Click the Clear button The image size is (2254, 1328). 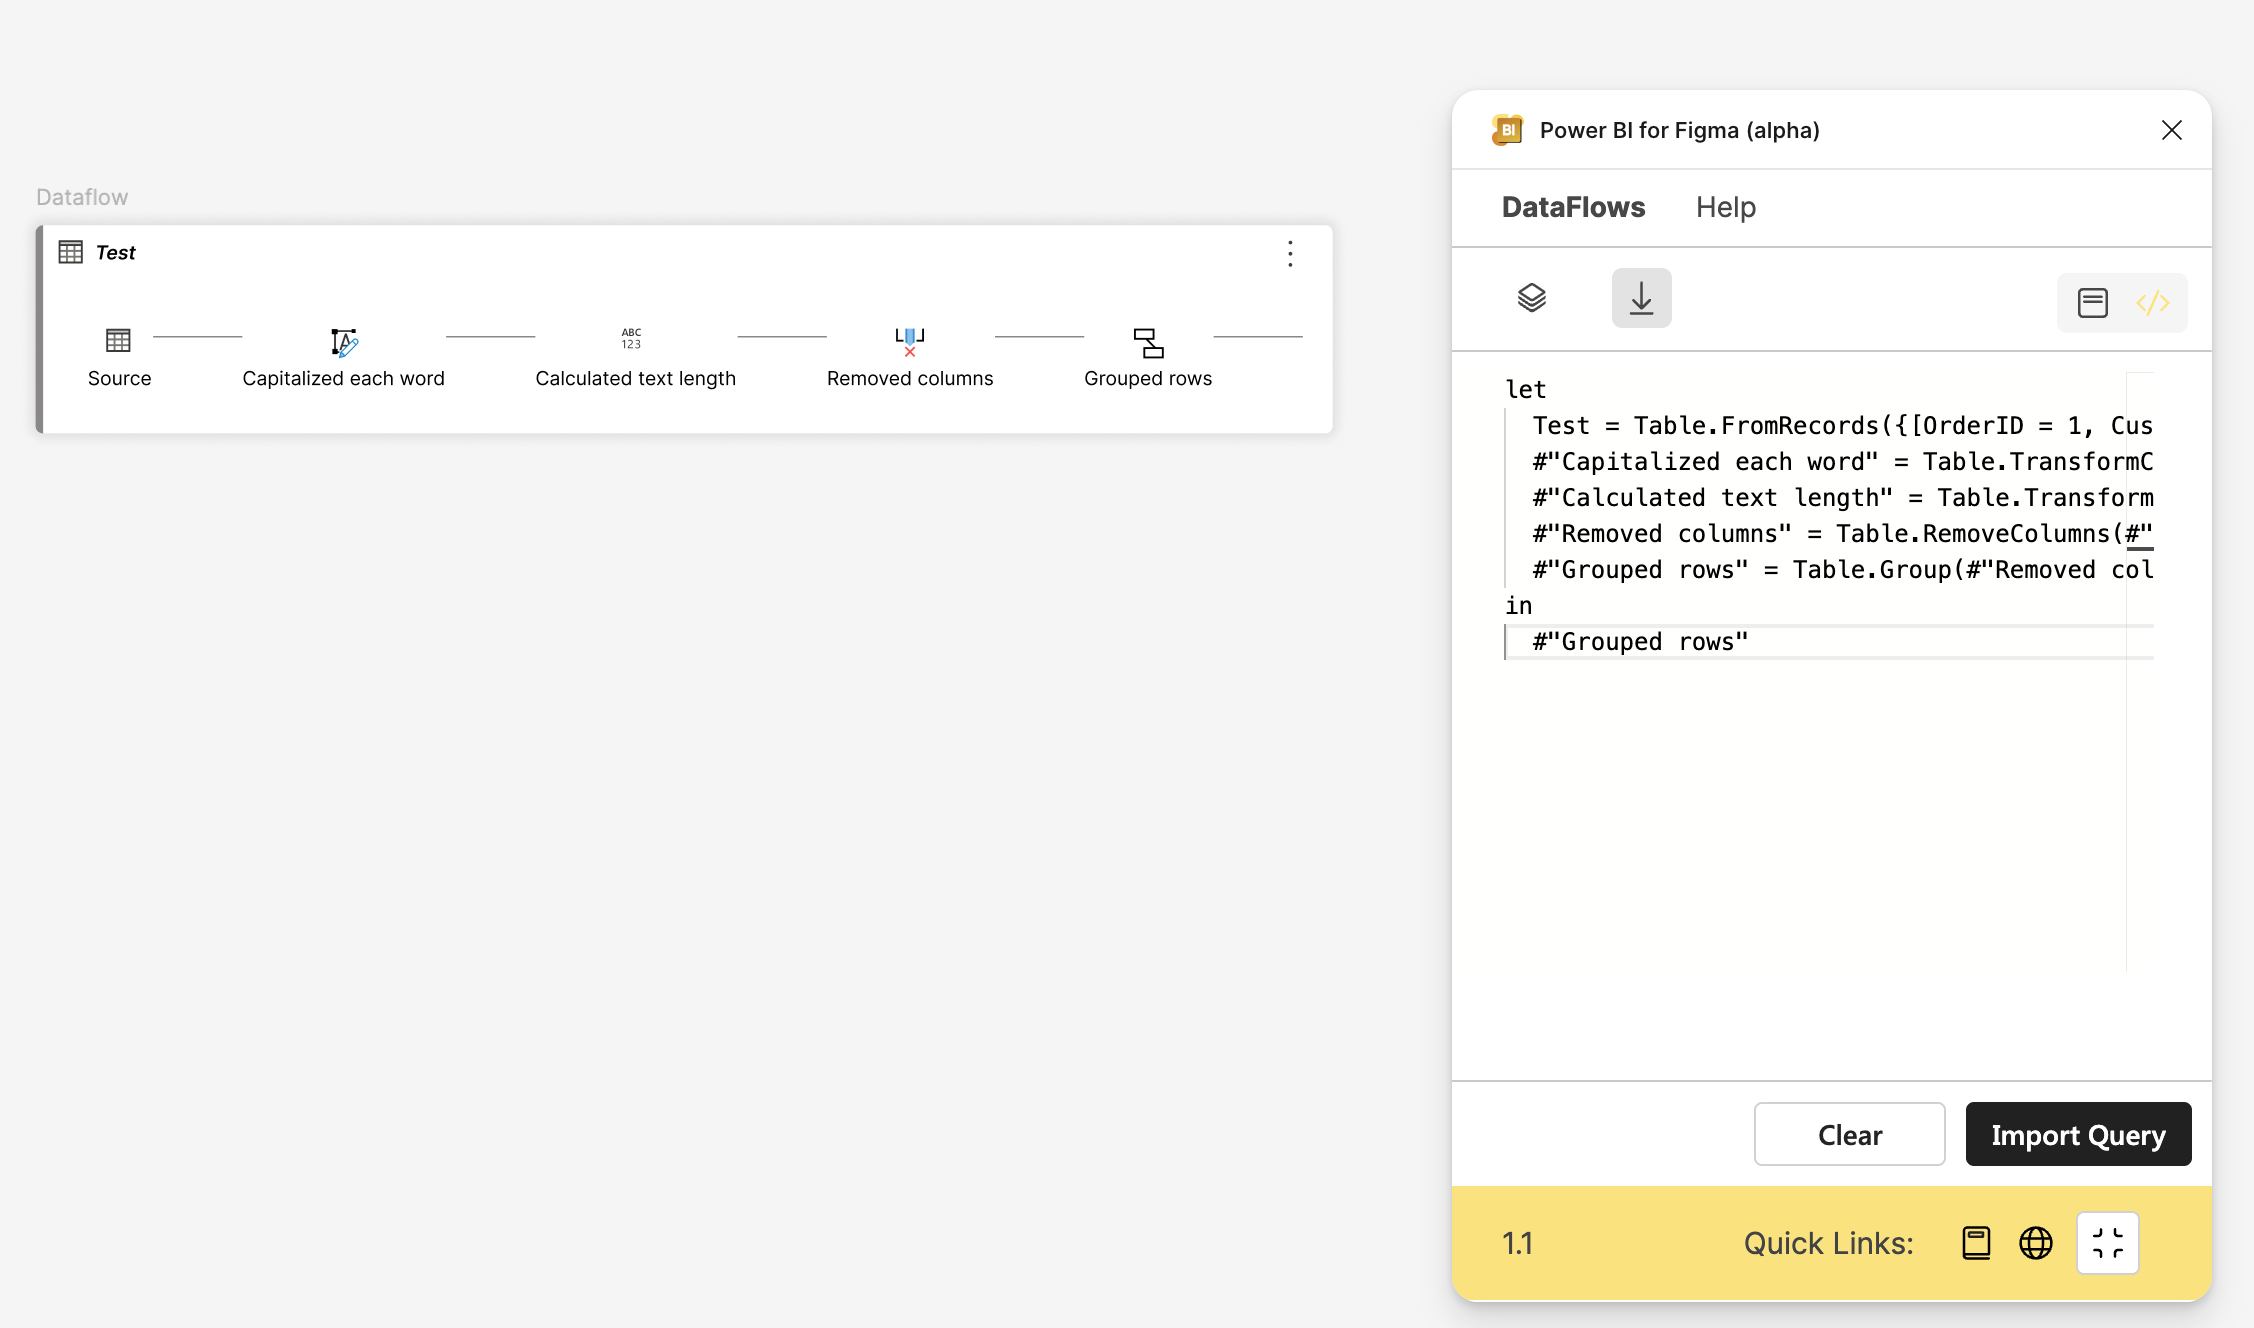coord(1849,1134)
